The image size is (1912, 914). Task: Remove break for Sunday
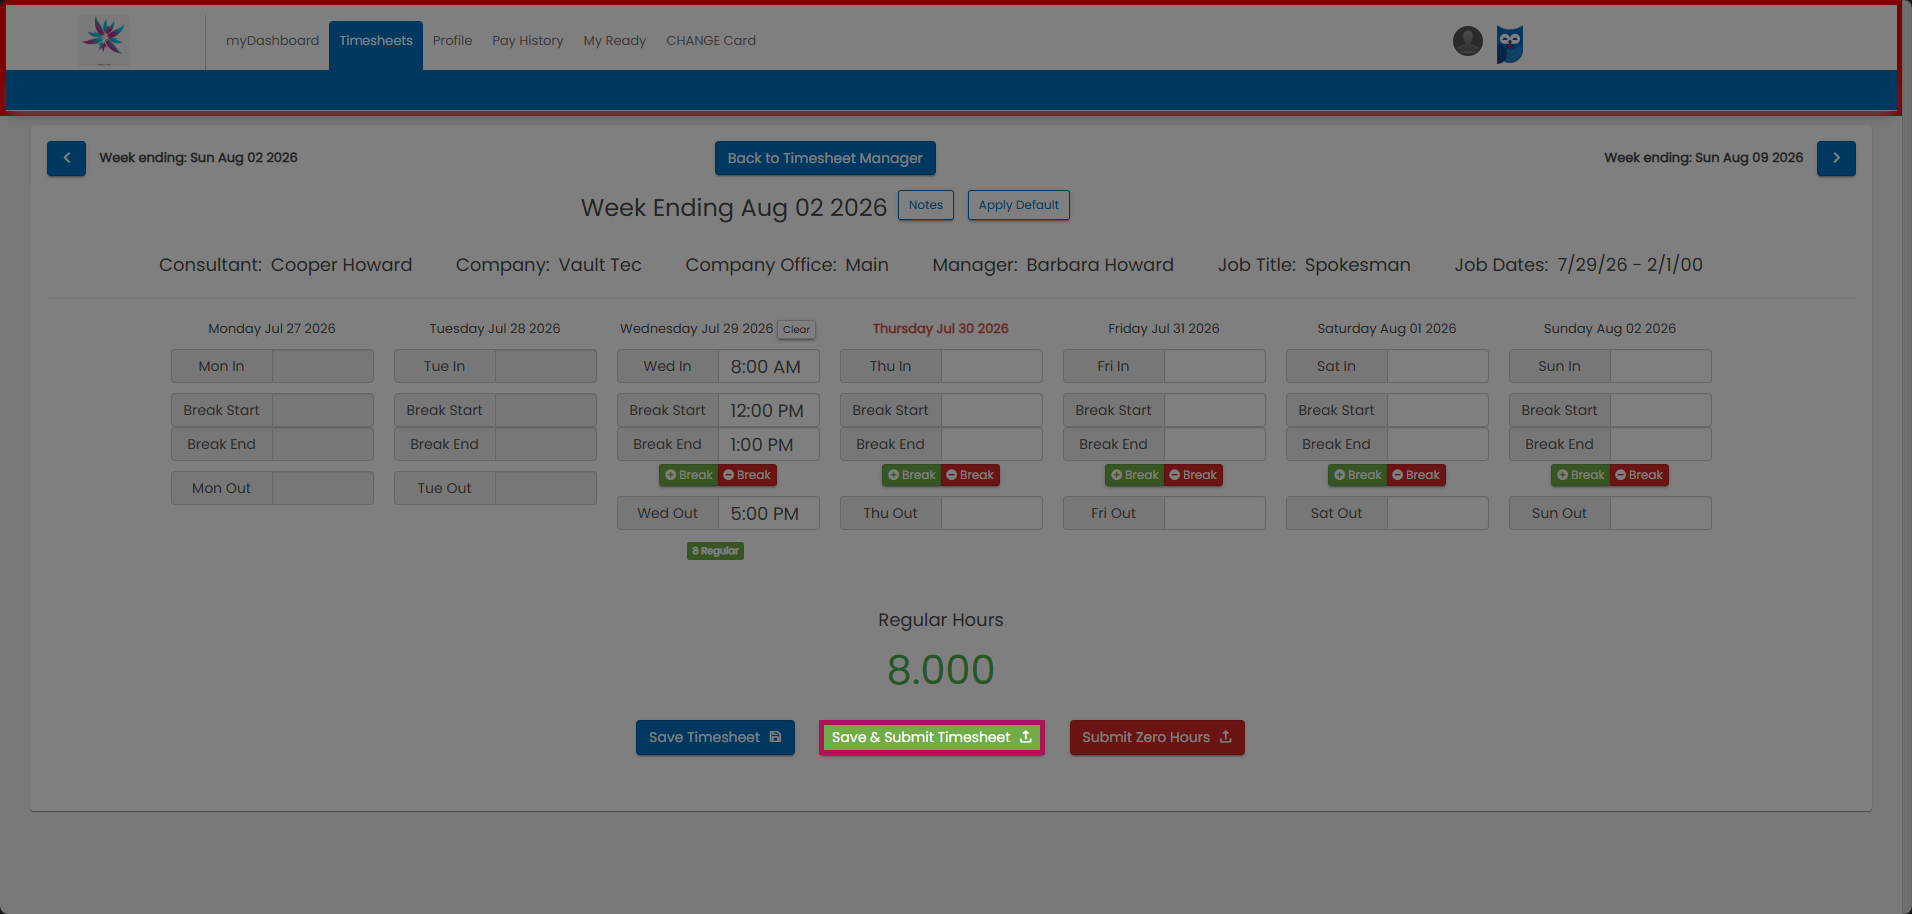(x=1639, y=475)
